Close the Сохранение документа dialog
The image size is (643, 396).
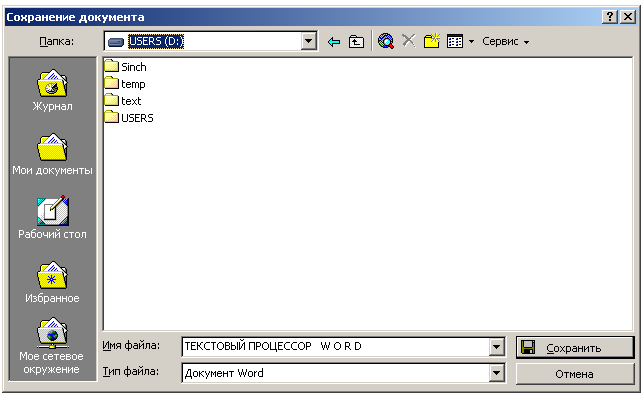[628, 17]
